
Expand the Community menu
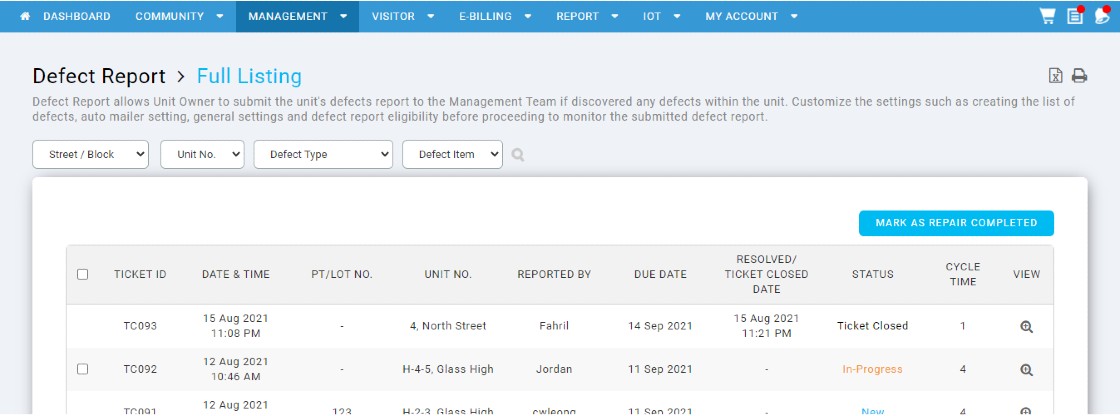point(179,16)
